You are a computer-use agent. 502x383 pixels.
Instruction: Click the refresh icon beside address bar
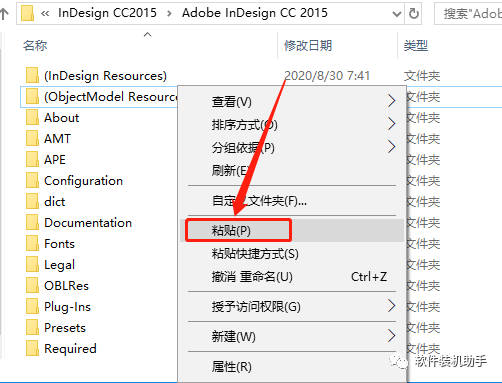(413, 13)
